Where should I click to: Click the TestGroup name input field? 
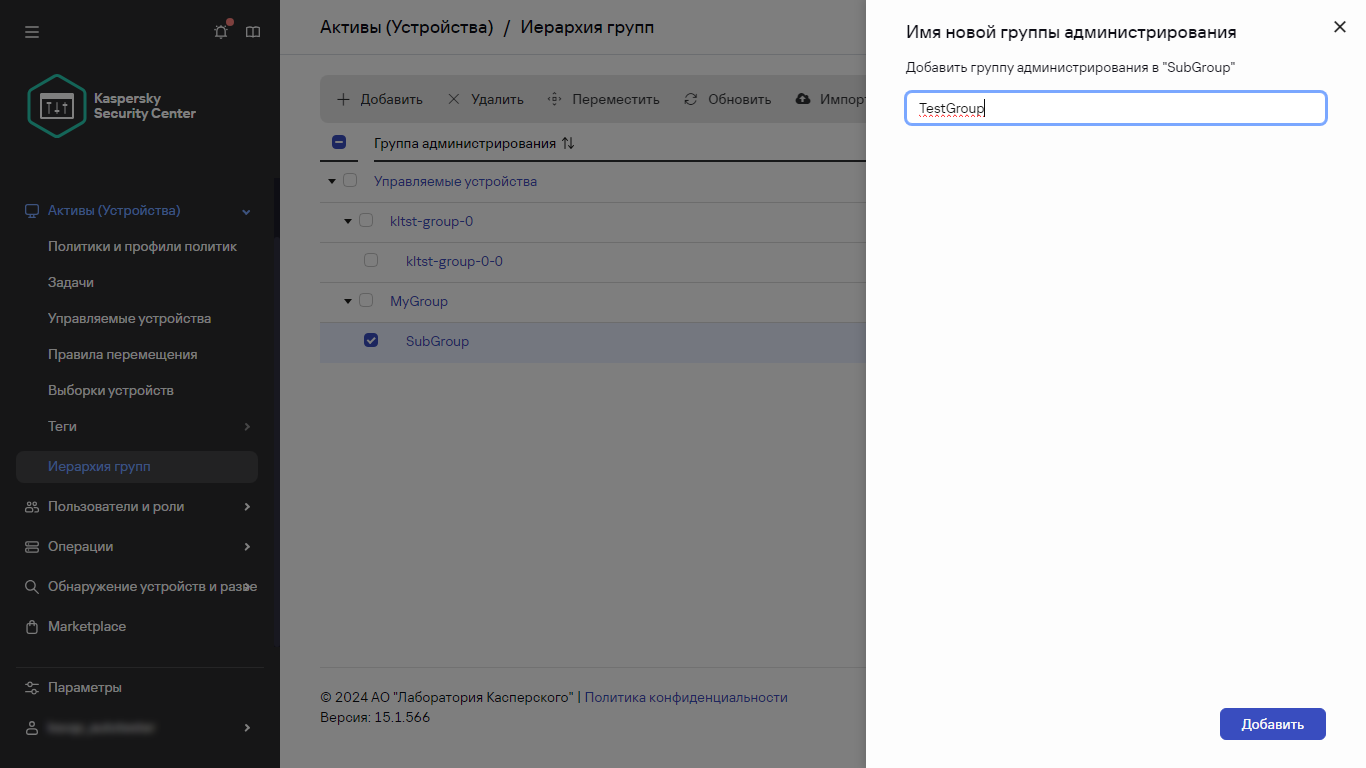click(1115, 108)
